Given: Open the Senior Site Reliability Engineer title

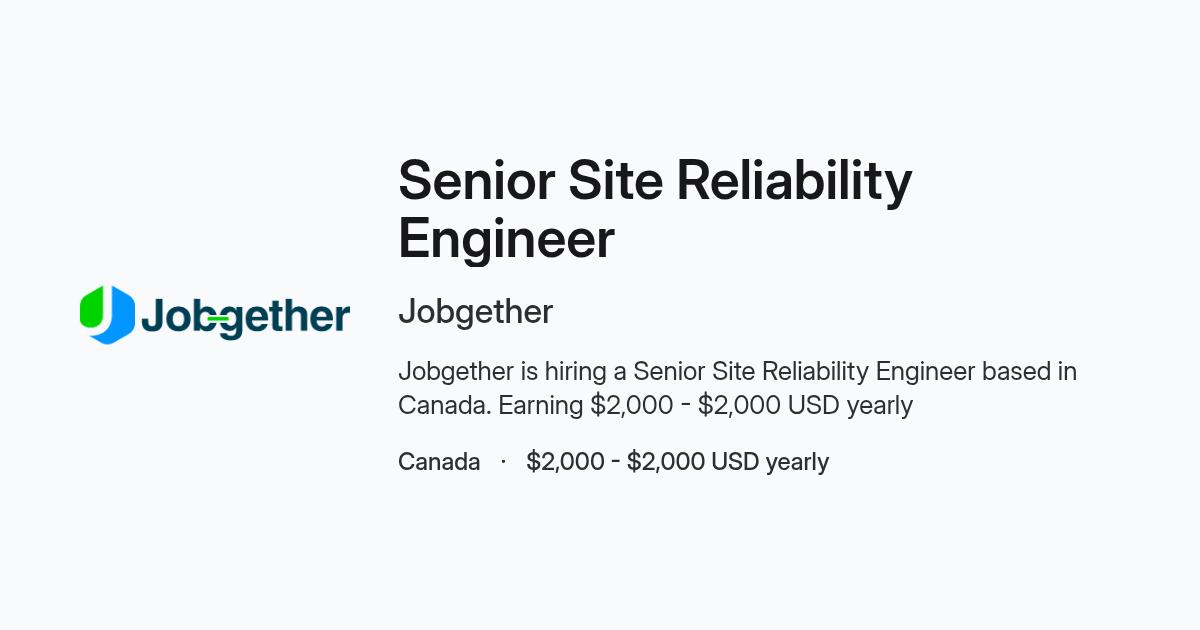Looking at the screenshot, I should click(655, 210).
